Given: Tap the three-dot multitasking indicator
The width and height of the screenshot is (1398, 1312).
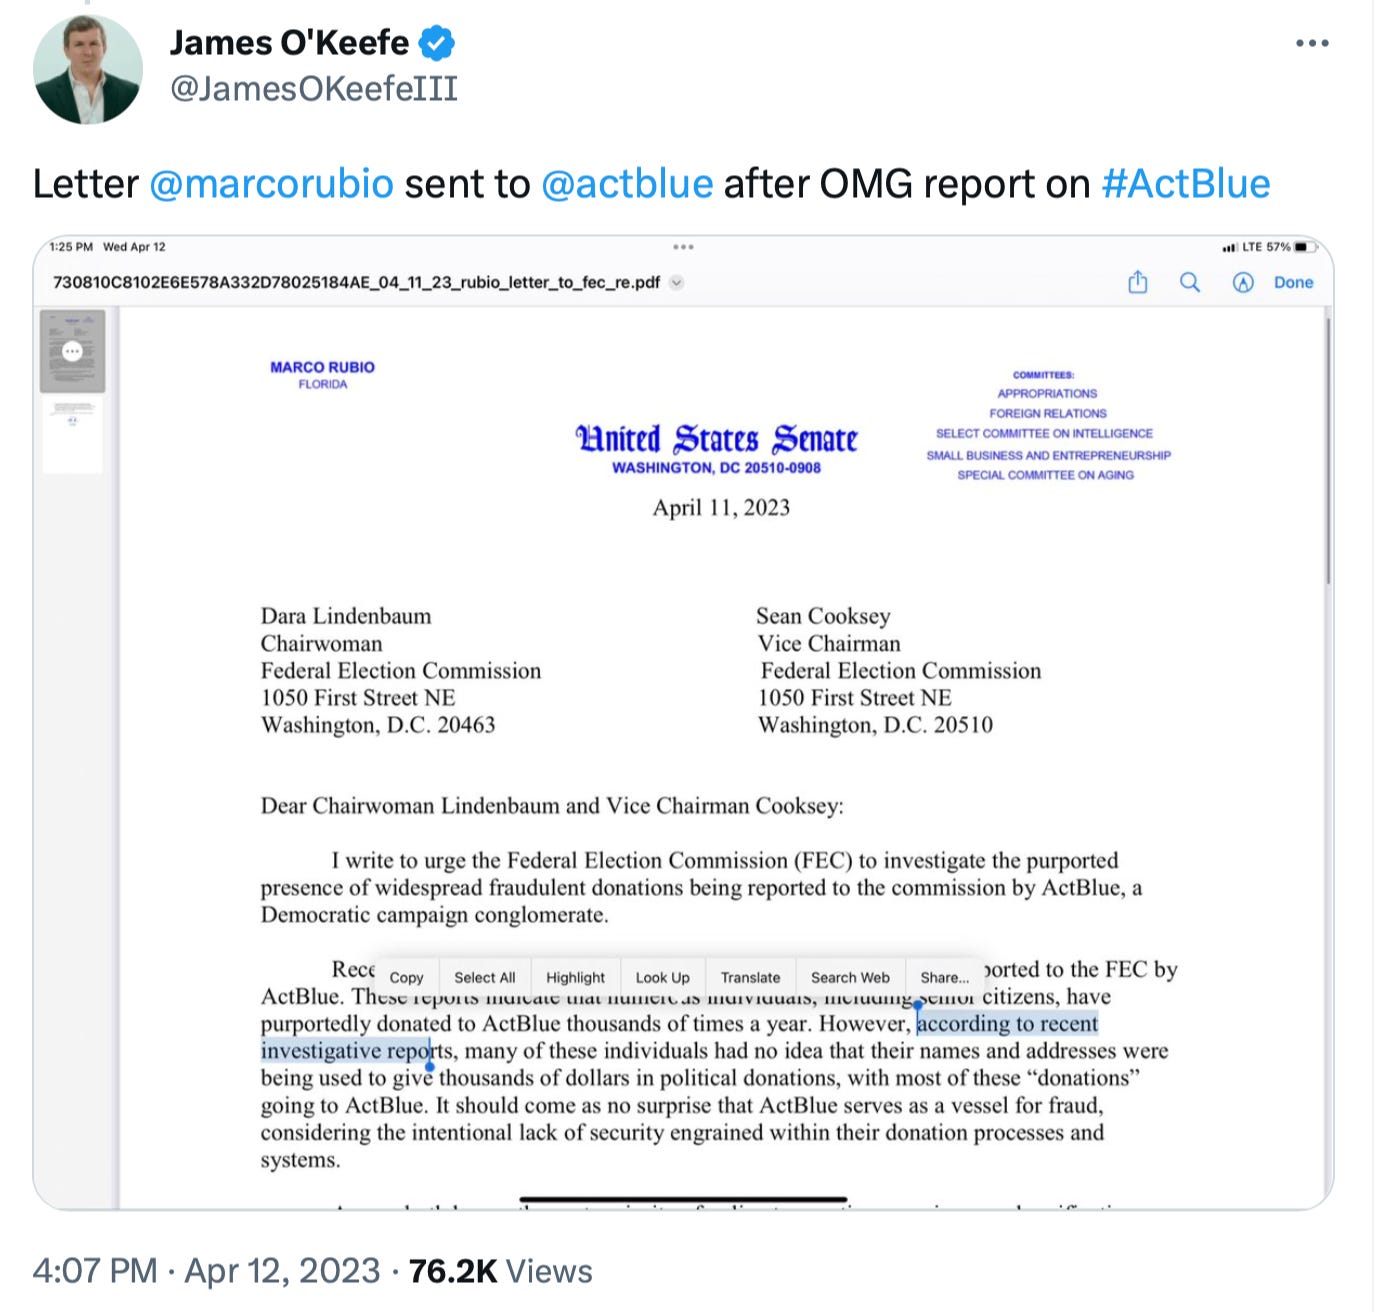Looking at the screenshot, I should (x=683, y=247).
